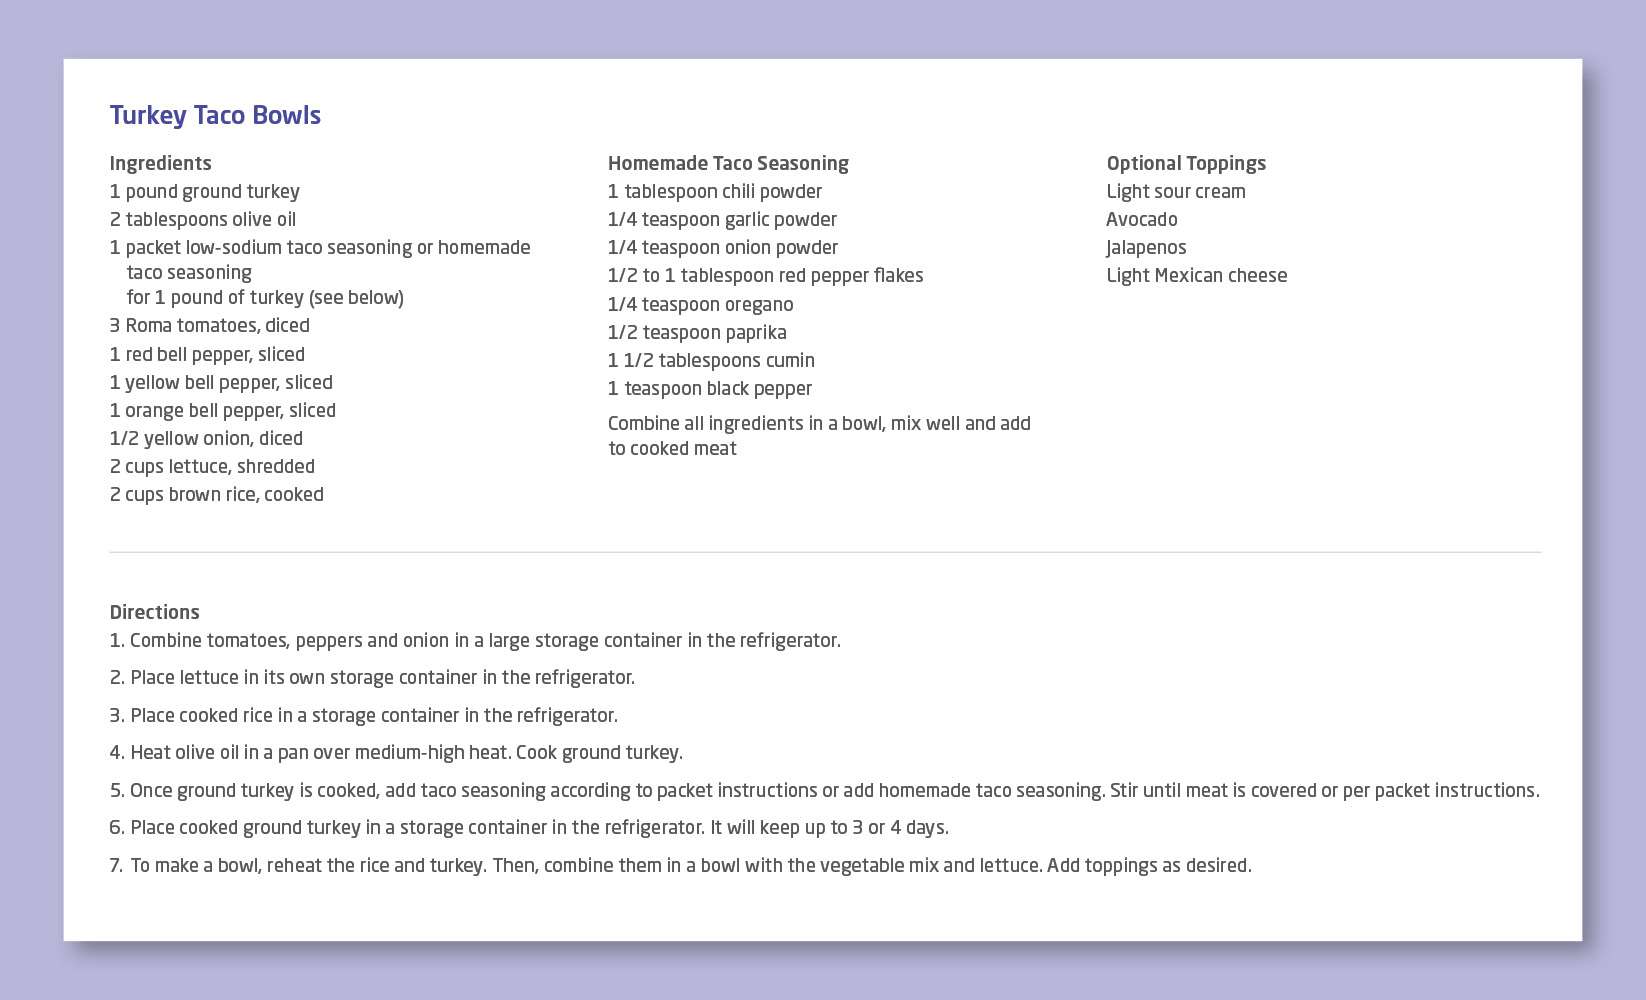Click the Homemade Taco Seasoning heading

(x=728, y=163)
